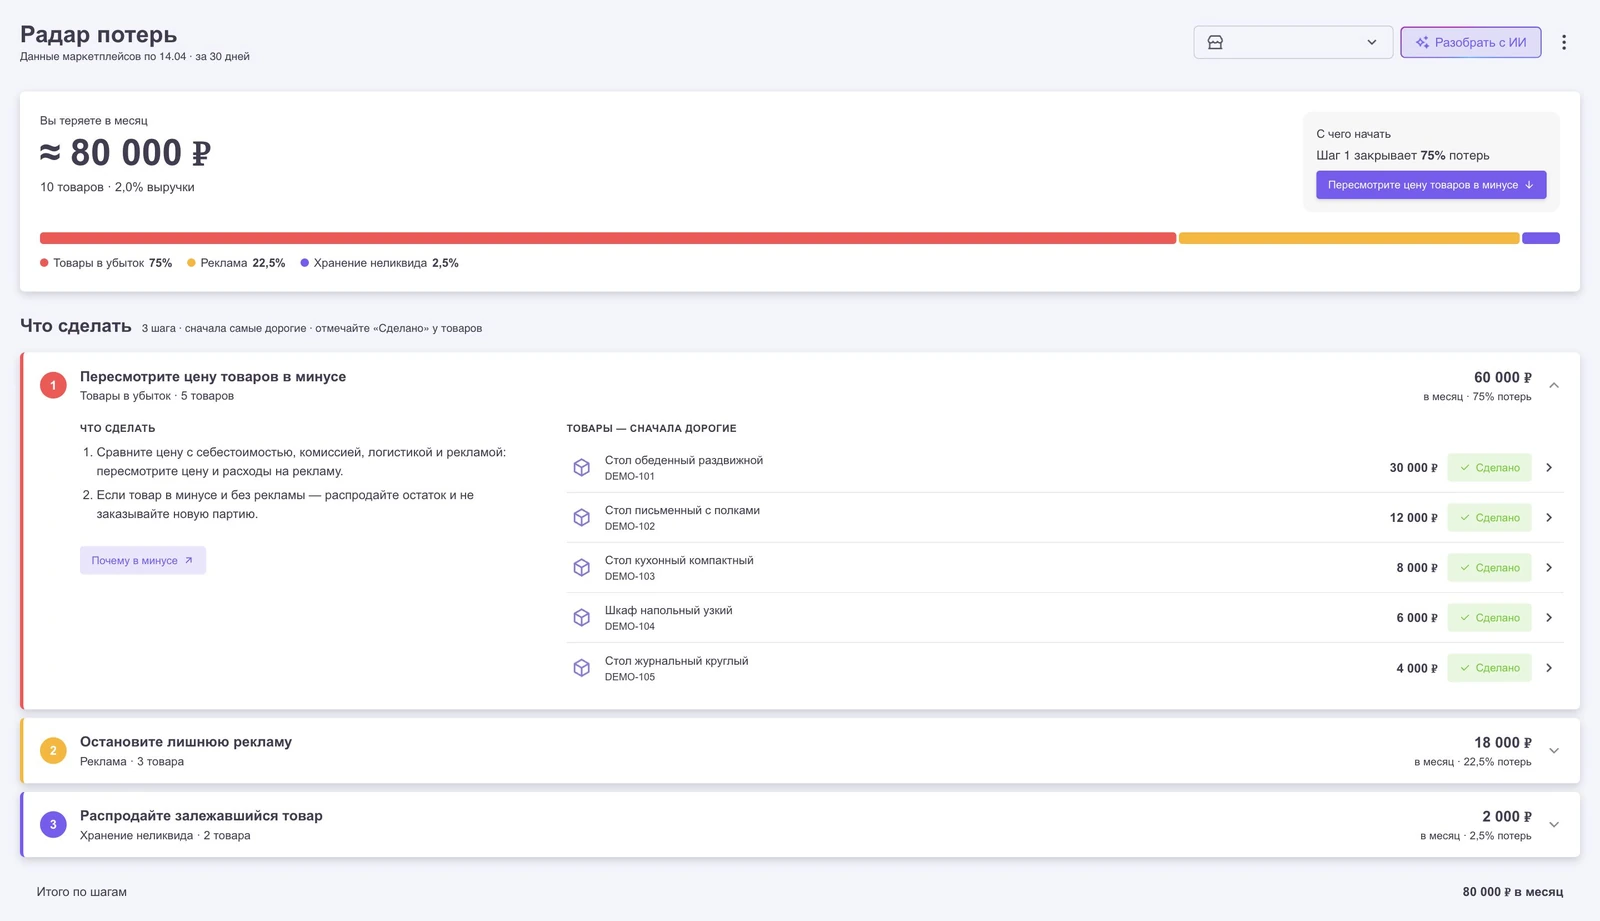Click the Хранение неликвида 2,5% legend item
The image size is (1600, 921).
[379, 263]
